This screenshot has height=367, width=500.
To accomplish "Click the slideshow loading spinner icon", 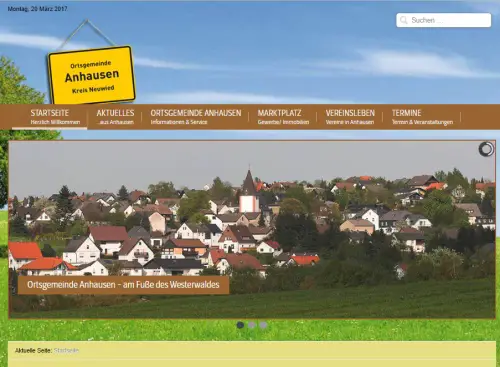I will tap(486, 149).
